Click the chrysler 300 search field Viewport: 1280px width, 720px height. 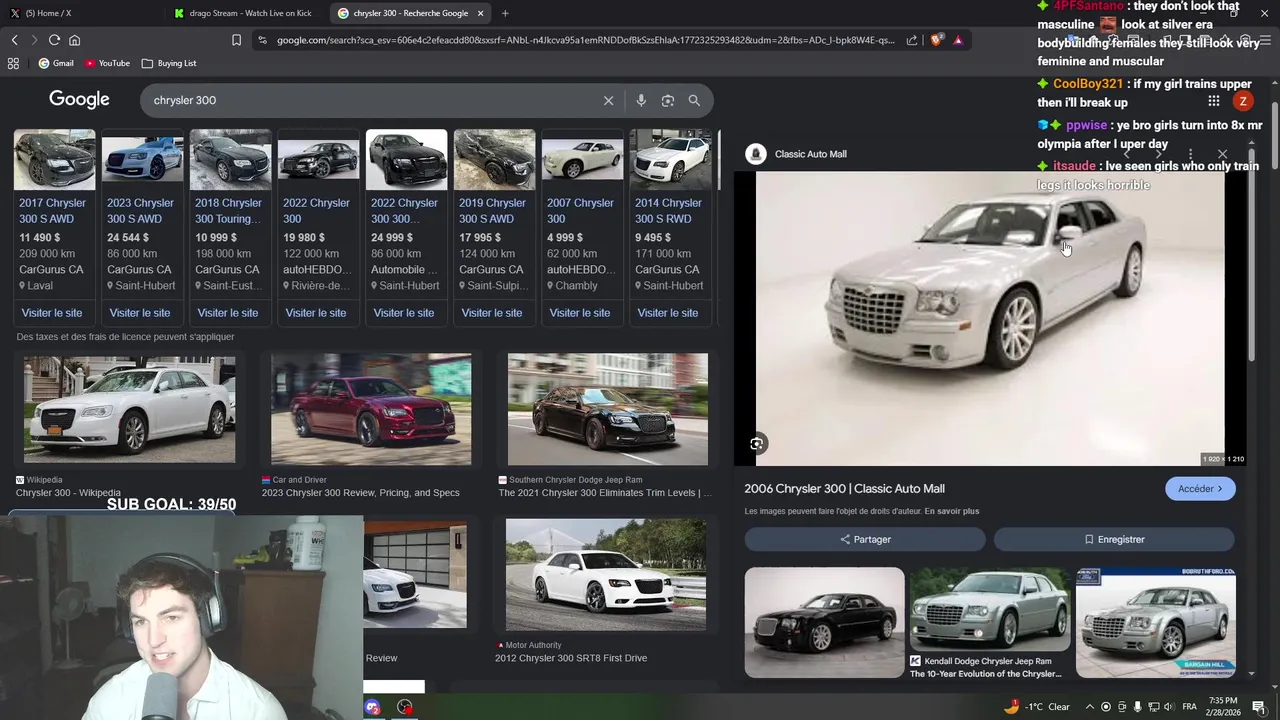(x=370, y=100)
